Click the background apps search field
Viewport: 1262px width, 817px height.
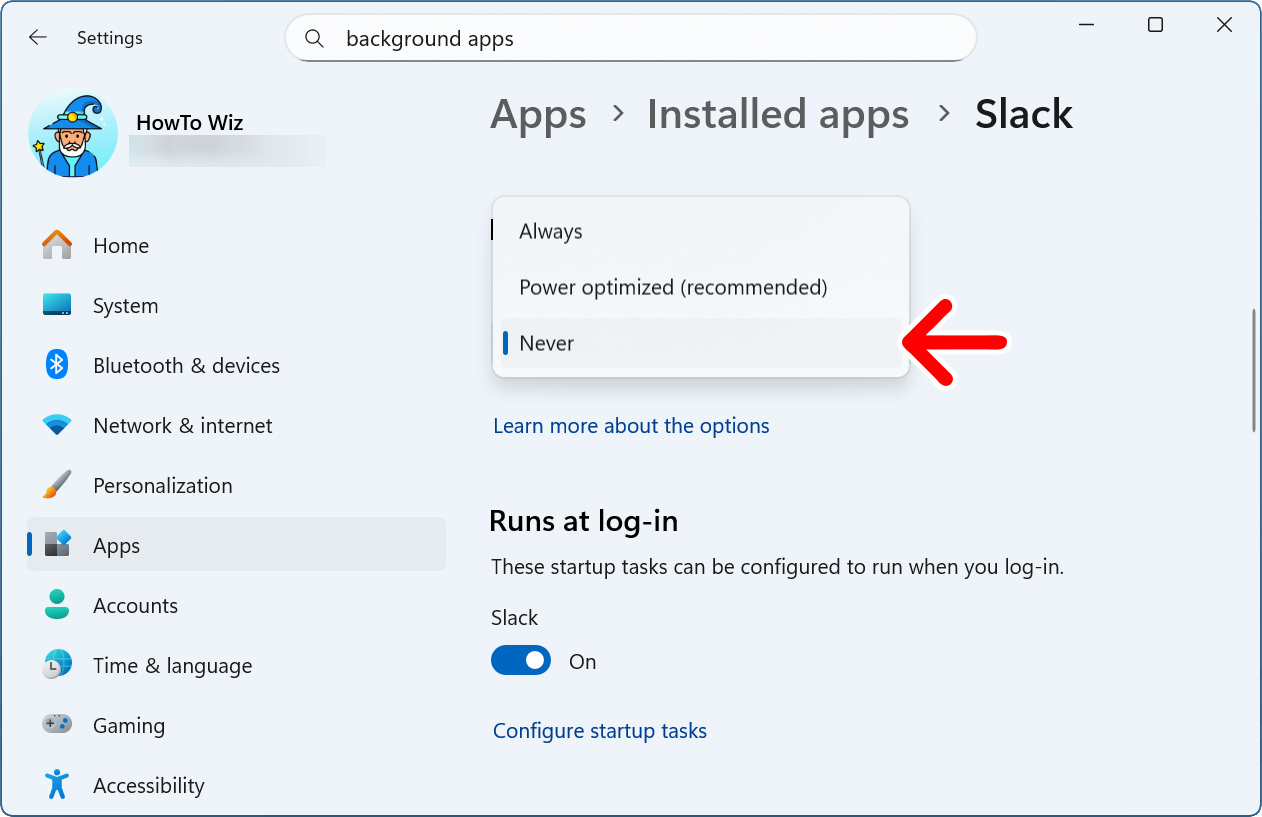point(640,39)
